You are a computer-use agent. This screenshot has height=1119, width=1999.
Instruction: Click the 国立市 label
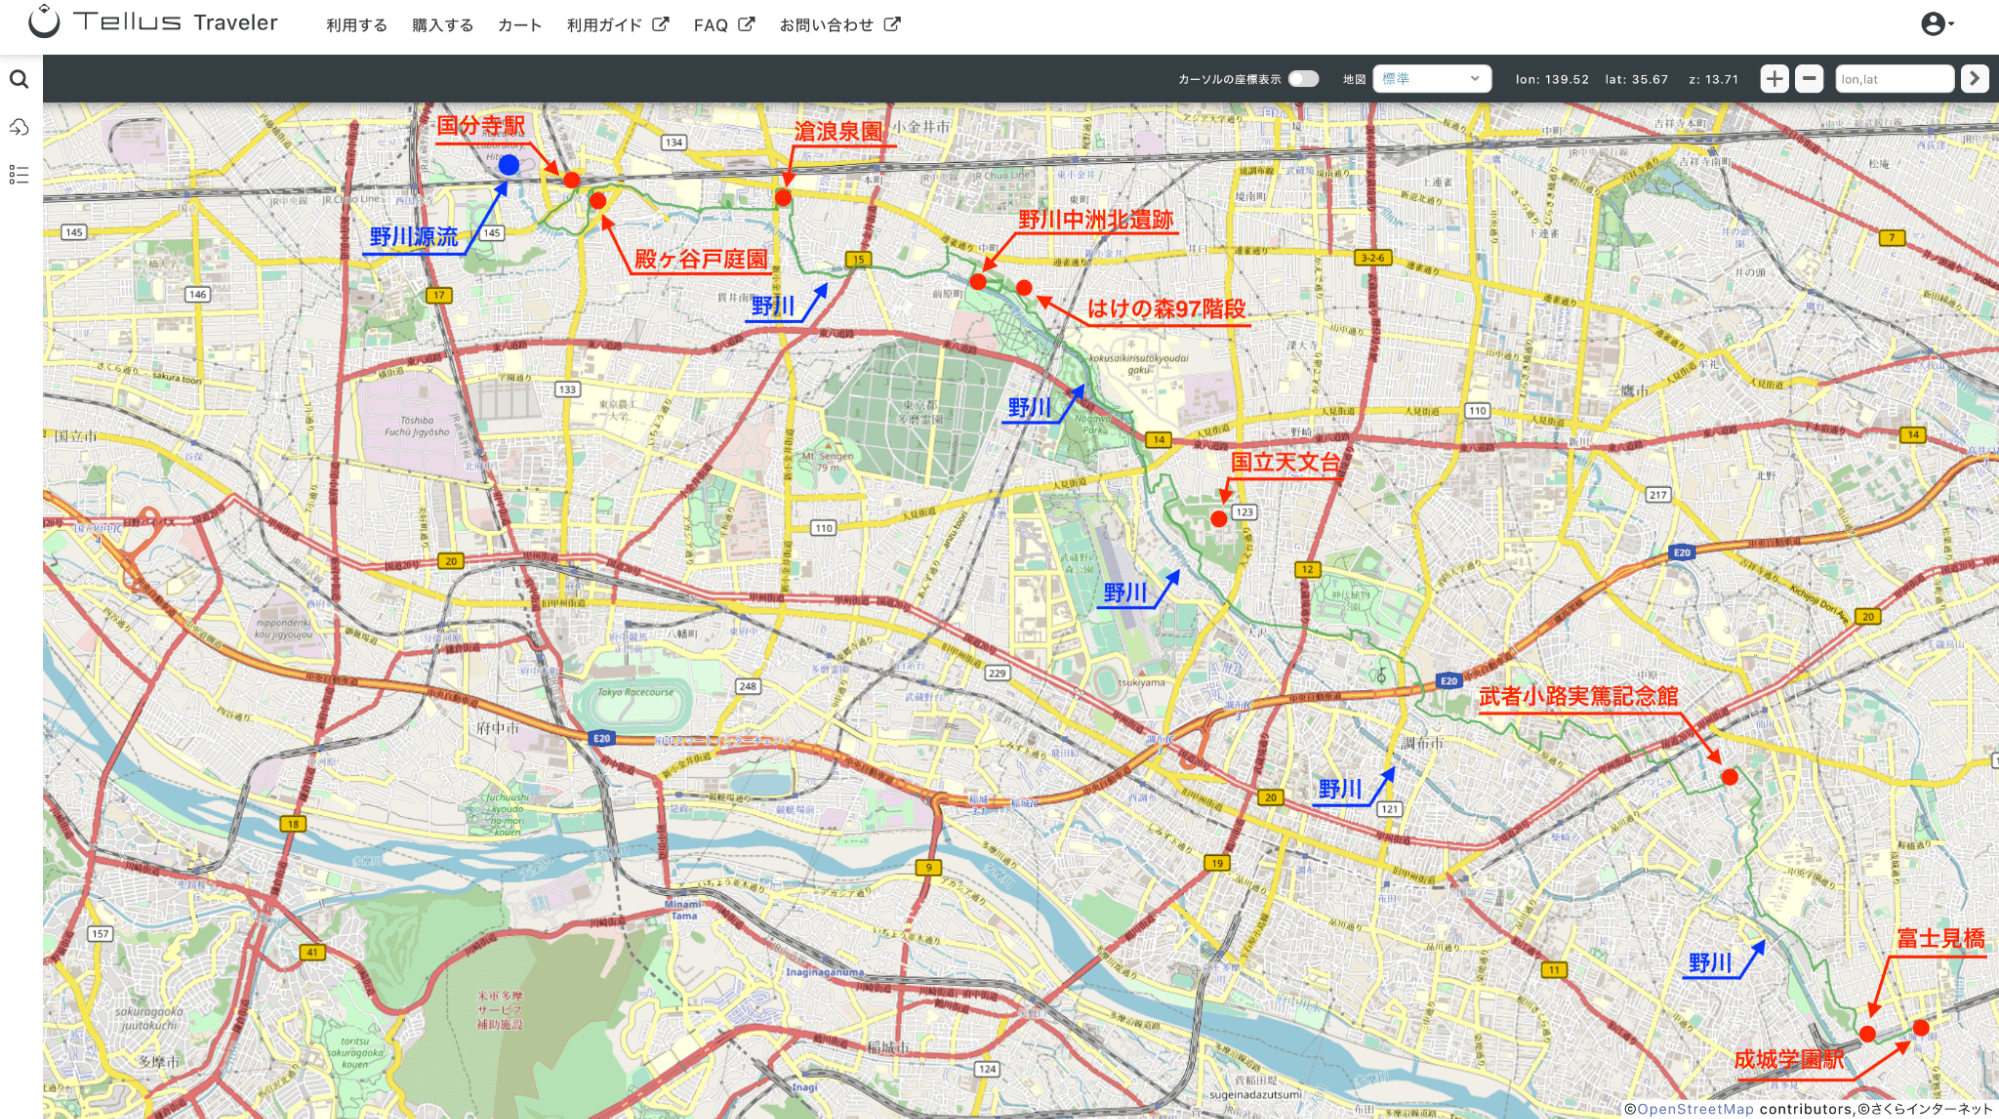(76, 435)
